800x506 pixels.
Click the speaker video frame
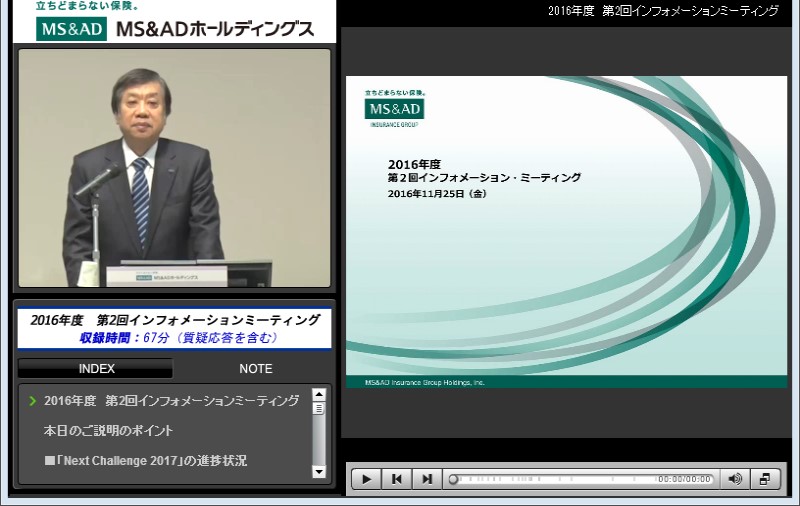[174, 168]
